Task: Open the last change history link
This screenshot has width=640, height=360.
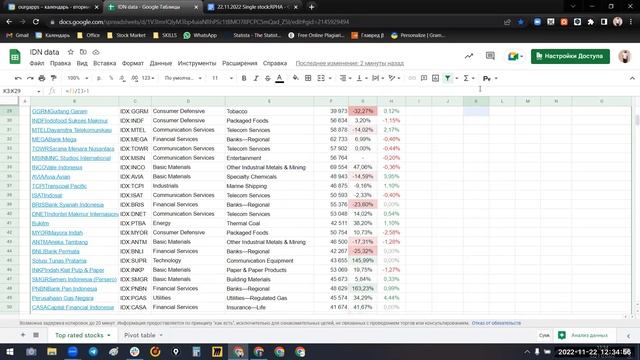Action: (350, 63)
